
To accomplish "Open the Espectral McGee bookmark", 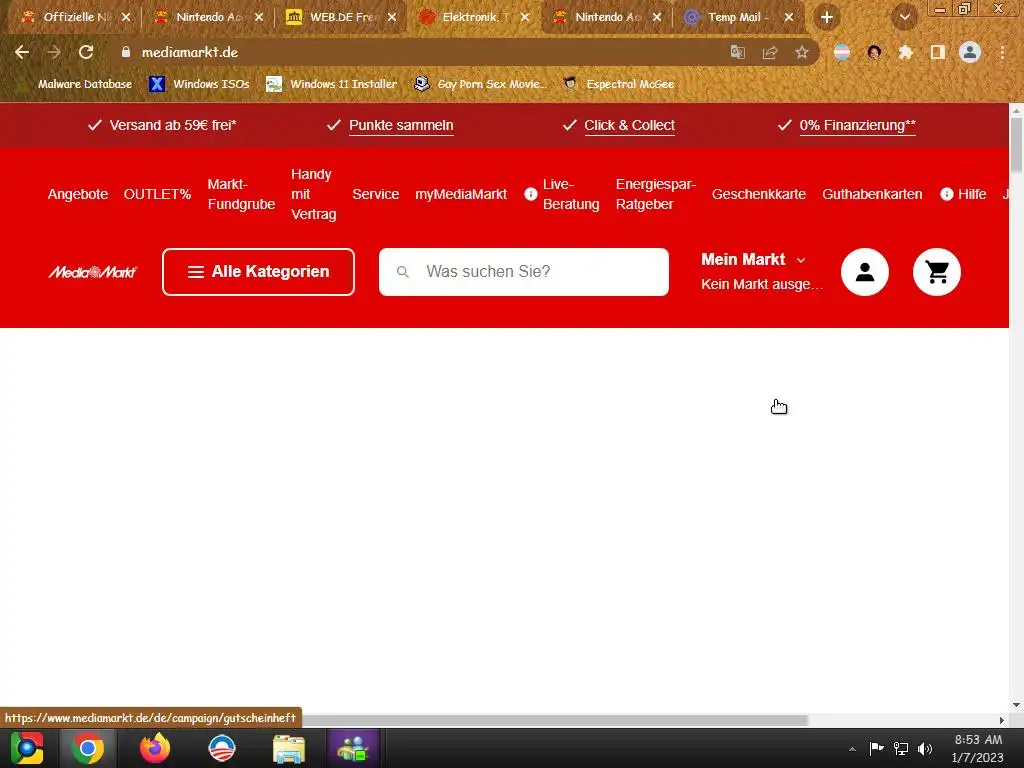I will [x=618, y=84].
